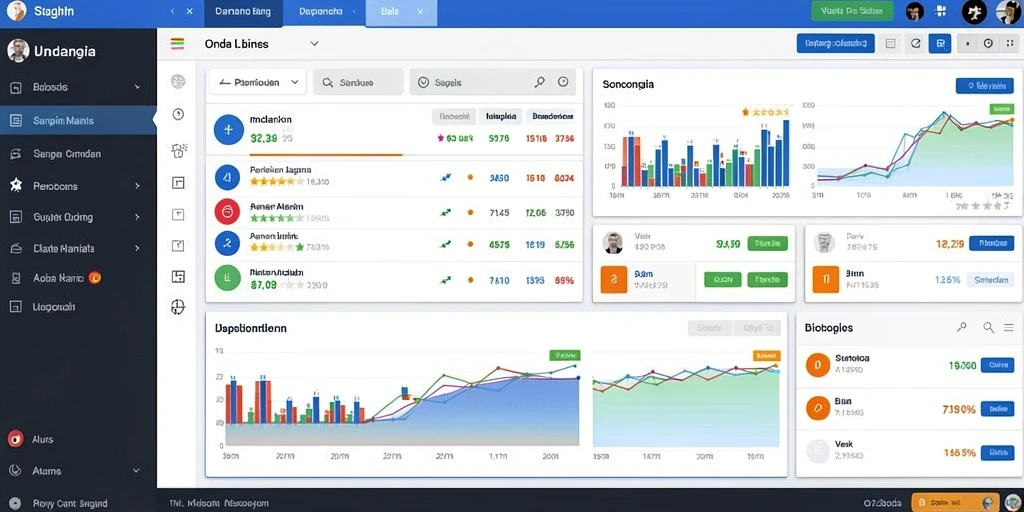Expand the Perocoins sidebar submenu
Viewport: 1024px width, 512px height.
coord(137,186)
